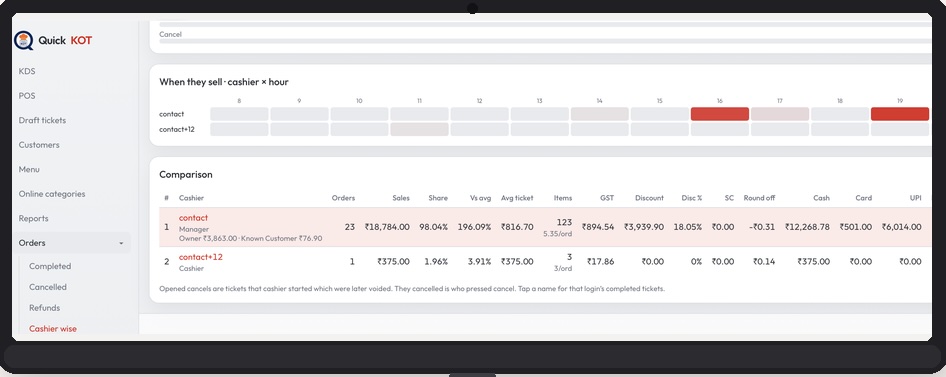
Task: Click the ₹6,014.00 UPI value
Action: (901, 227)
